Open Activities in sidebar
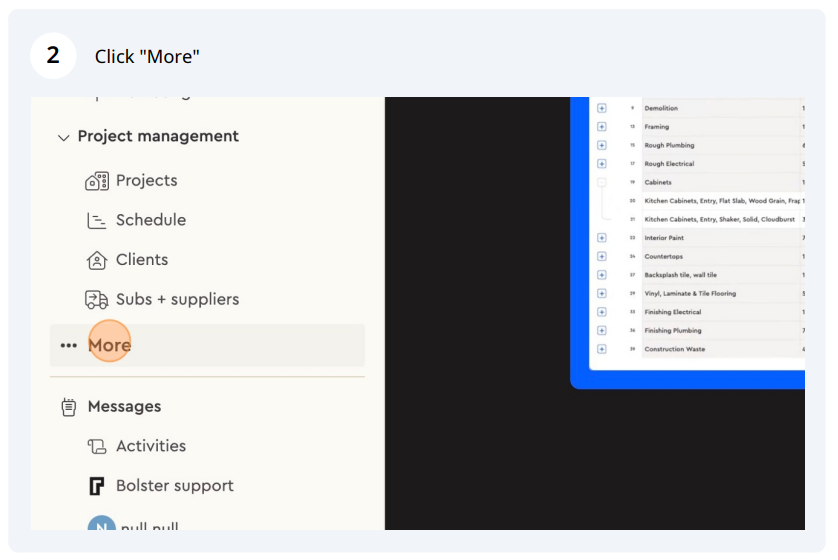 tap(136, 446)
